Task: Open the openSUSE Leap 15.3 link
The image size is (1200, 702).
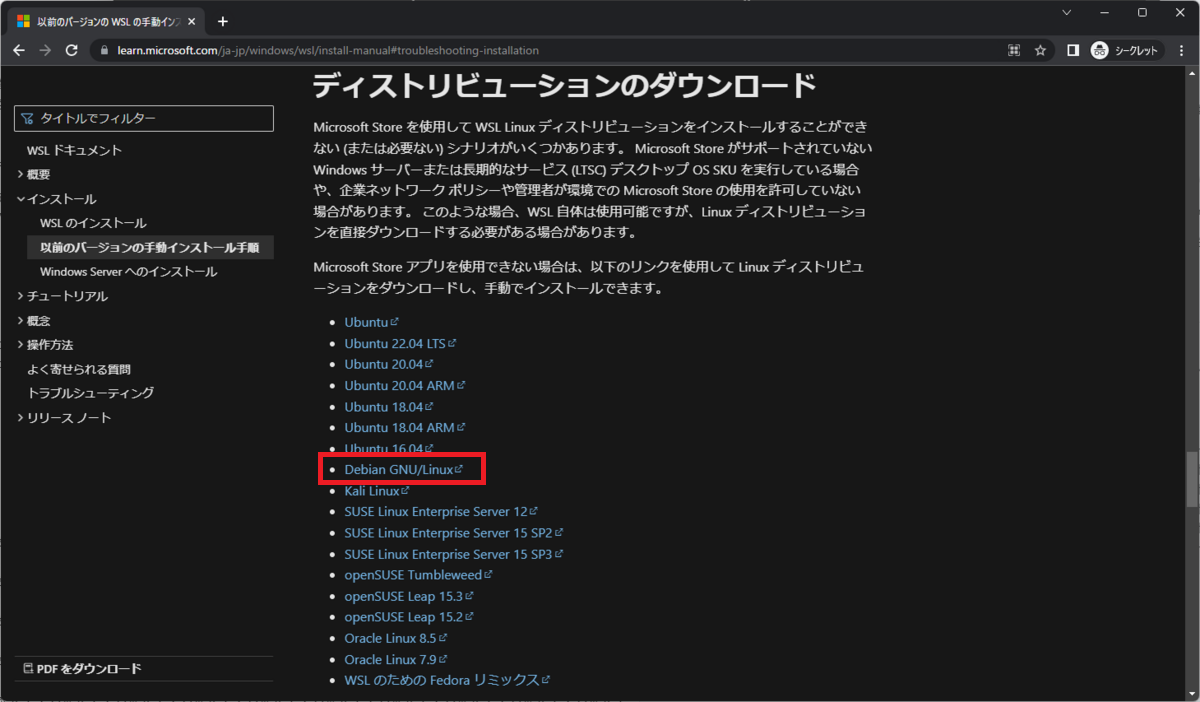Action: [x=409, y=596]
